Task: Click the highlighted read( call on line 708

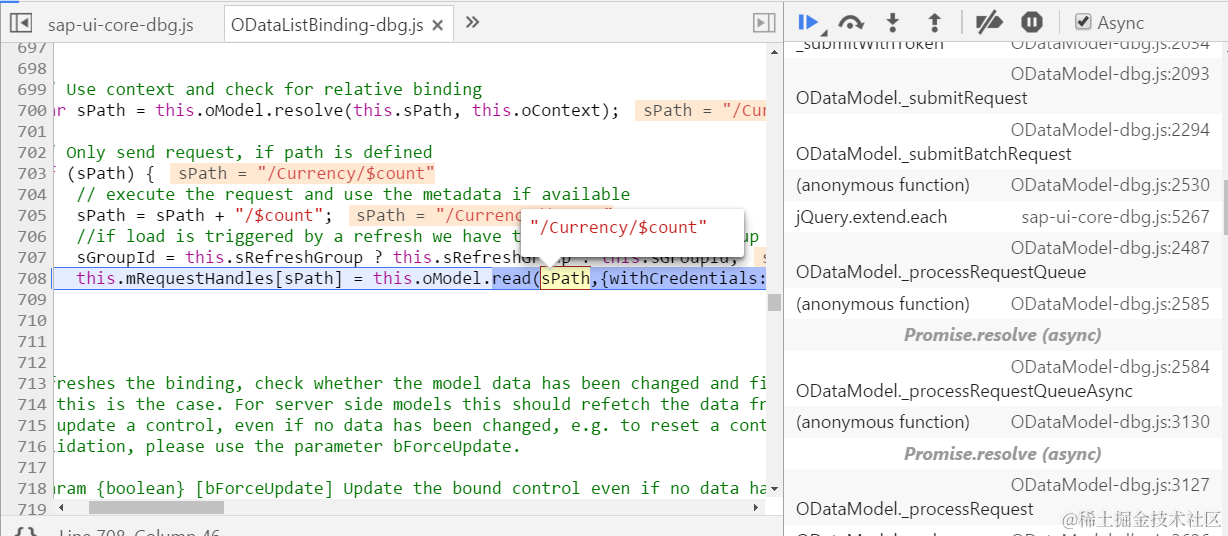Action: tap(516, 278)
